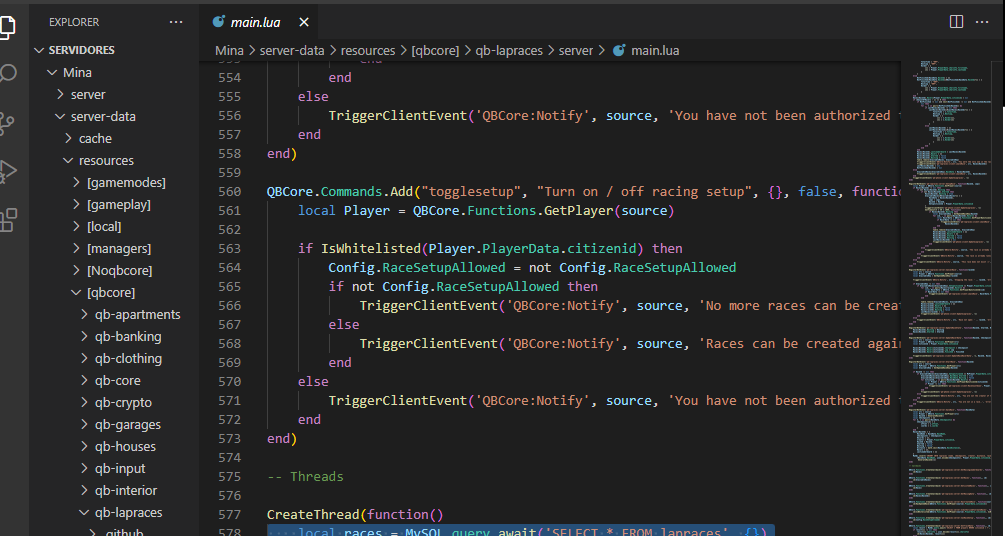Click the Split Editor Right icon
1005x536 pixels.
coord(956,22)
